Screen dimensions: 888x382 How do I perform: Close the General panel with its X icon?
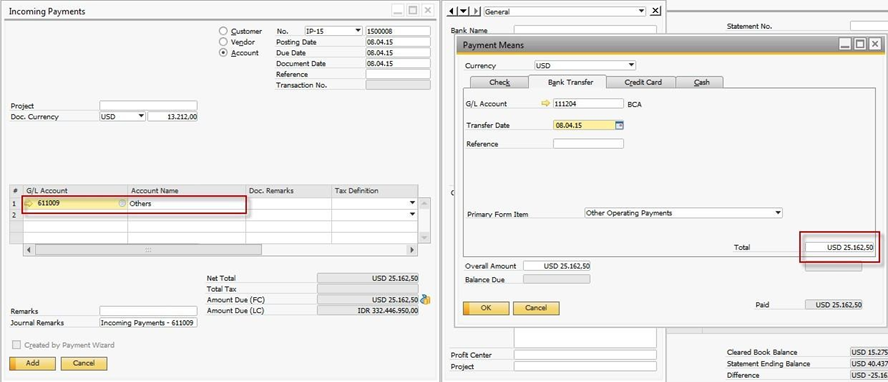[655, 11]
